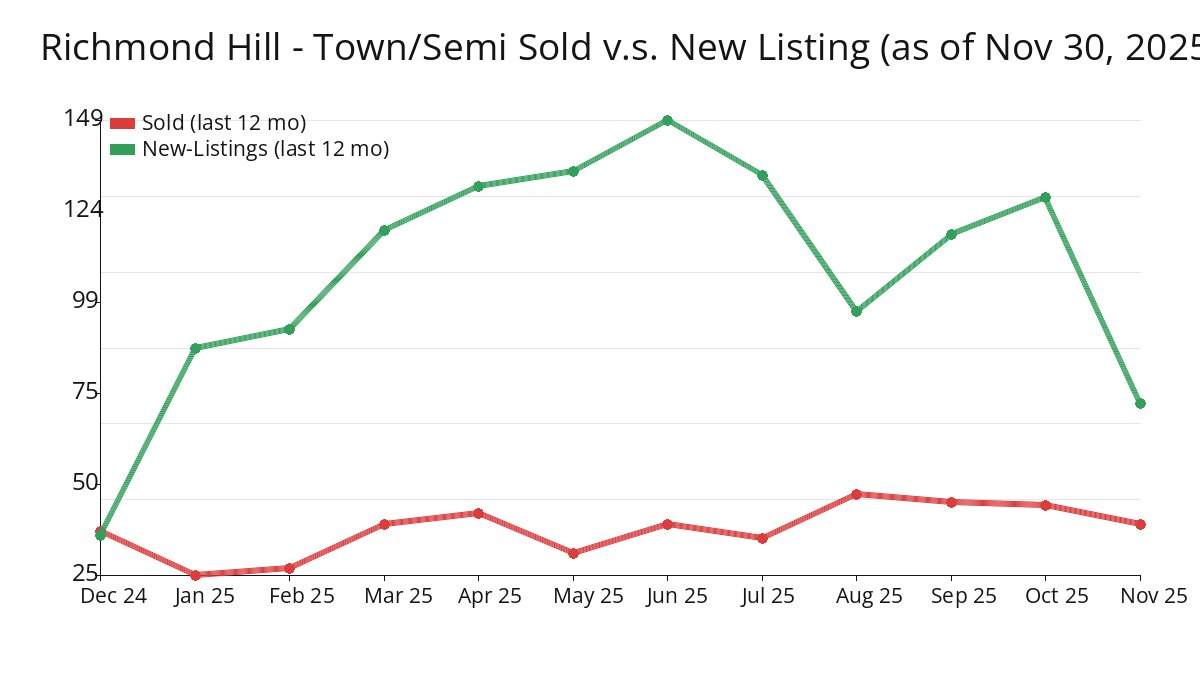This screenshot has width=1200, height=675.
Task: Click the red Sold legend color swatch
Action: coord(122,123)
